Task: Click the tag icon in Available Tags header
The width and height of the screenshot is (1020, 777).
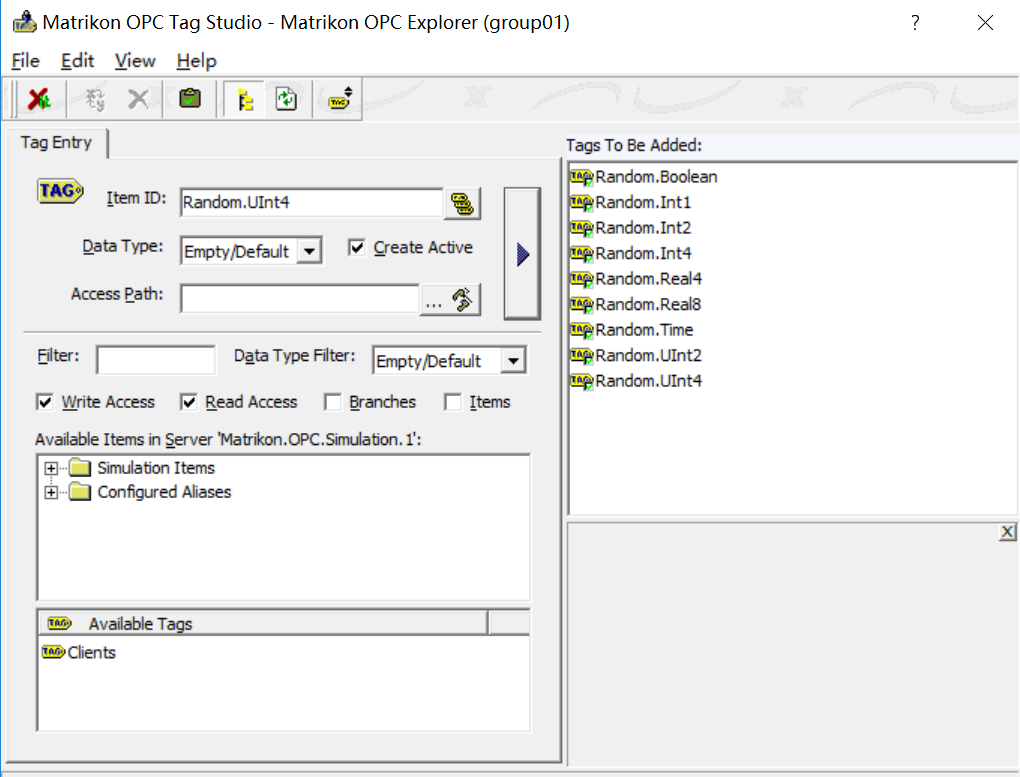Action: pos(59,623)
